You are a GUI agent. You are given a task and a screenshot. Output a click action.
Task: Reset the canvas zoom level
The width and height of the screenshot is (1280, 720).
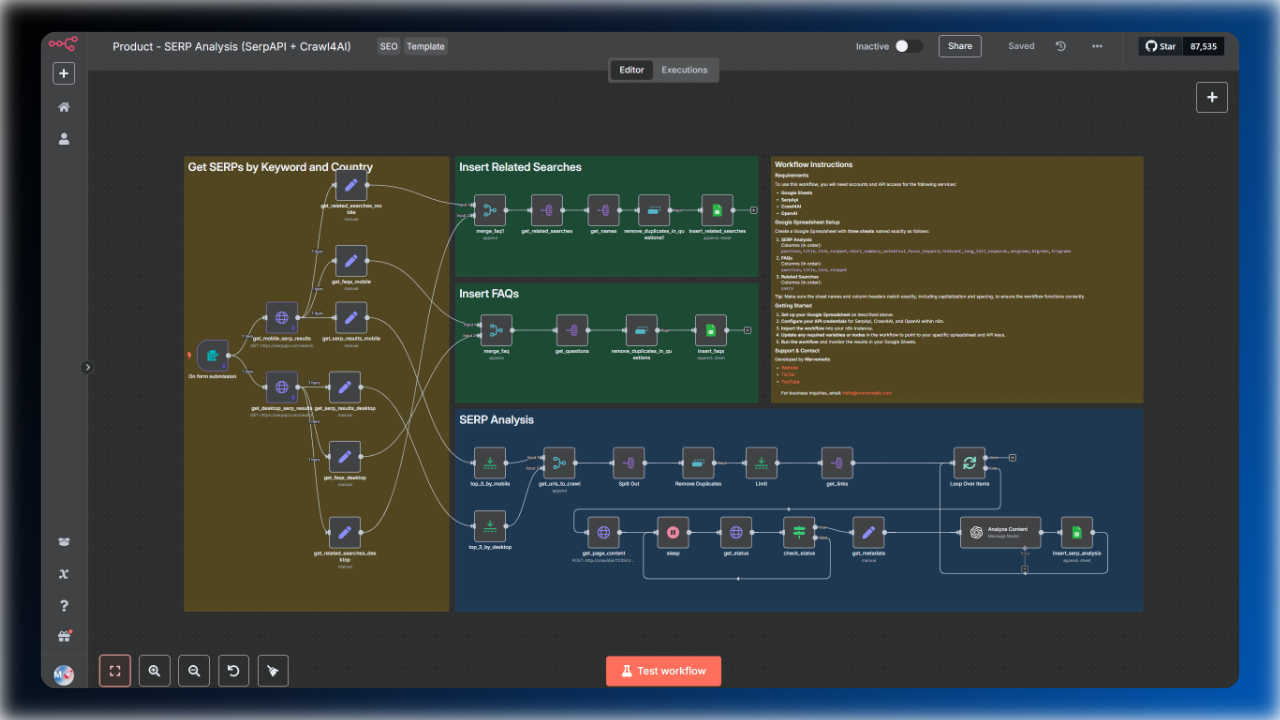tap(233, 671)
